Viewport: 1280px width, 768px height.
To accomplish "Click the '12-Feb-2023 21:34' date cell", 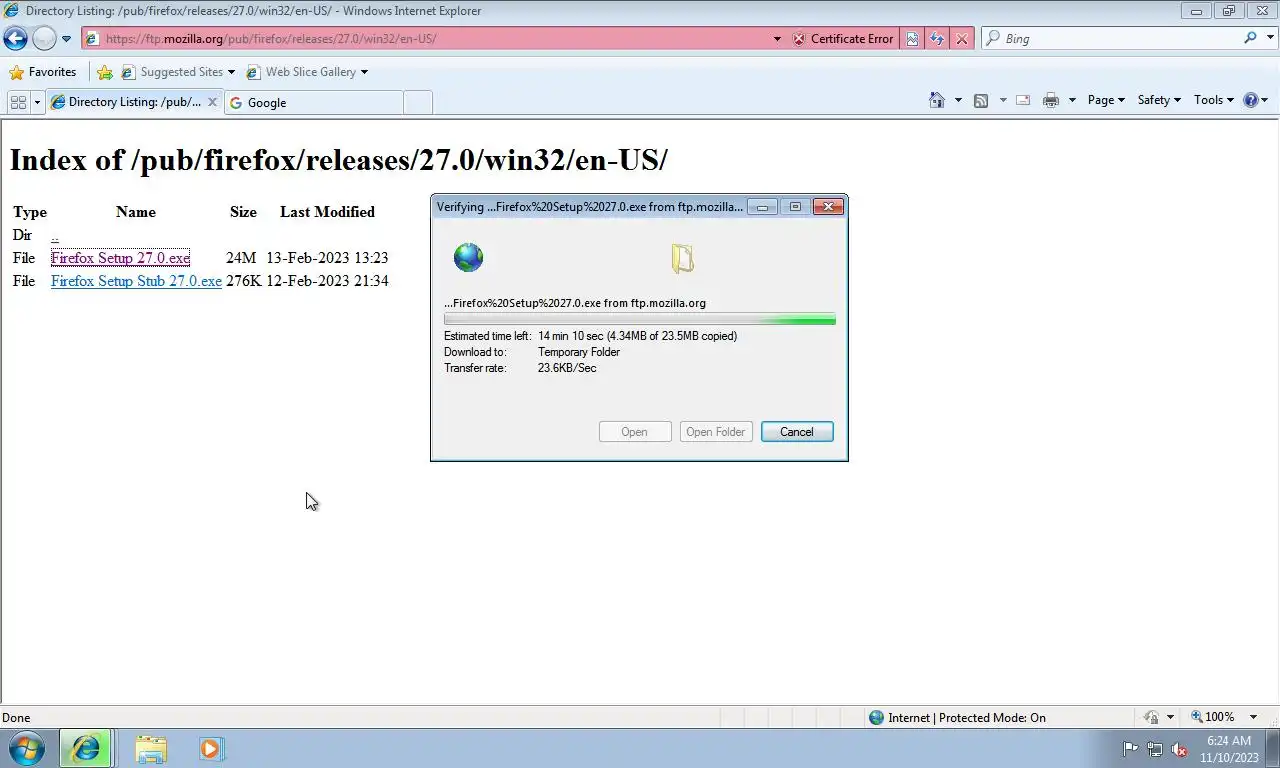I will pyautogui.click(x=327, y=281).
